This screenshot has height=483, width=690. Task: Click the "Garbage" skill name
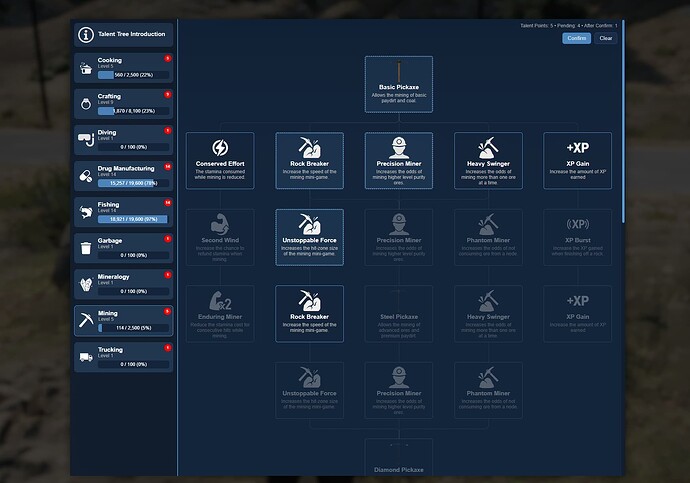(x=110, y=241)
